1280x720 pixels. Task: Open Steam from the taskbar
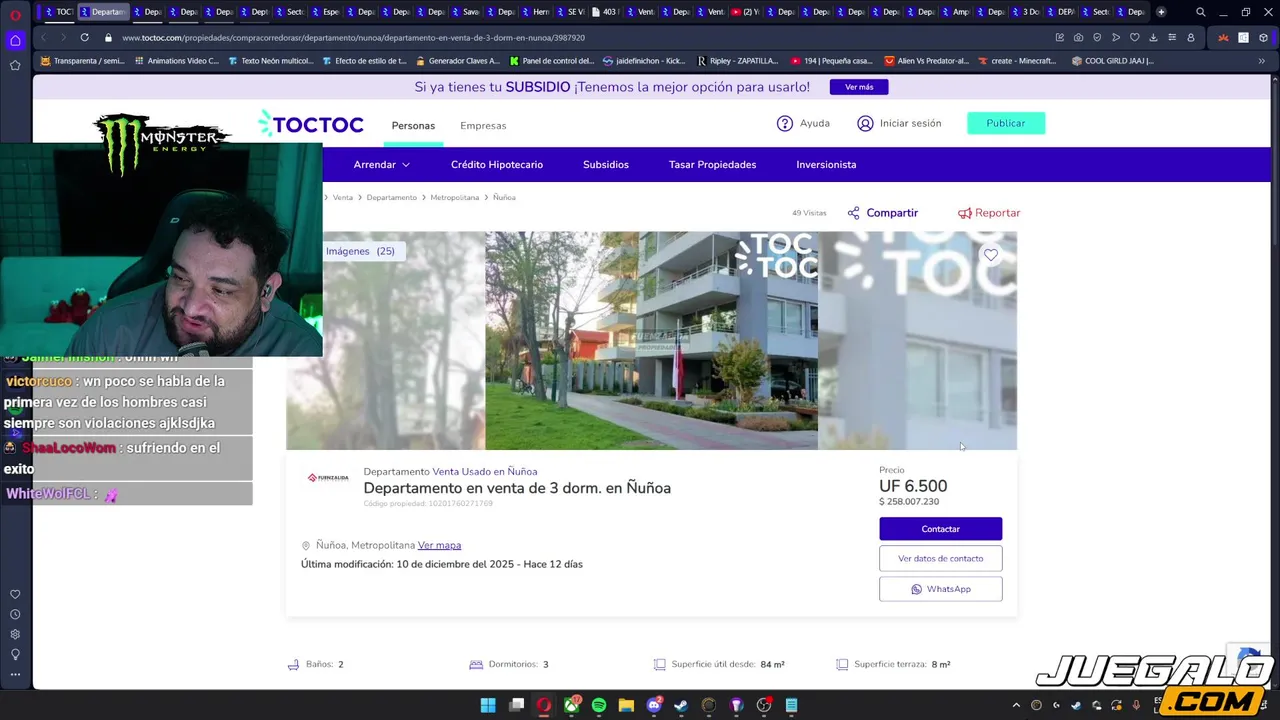[x=681, y=705]
